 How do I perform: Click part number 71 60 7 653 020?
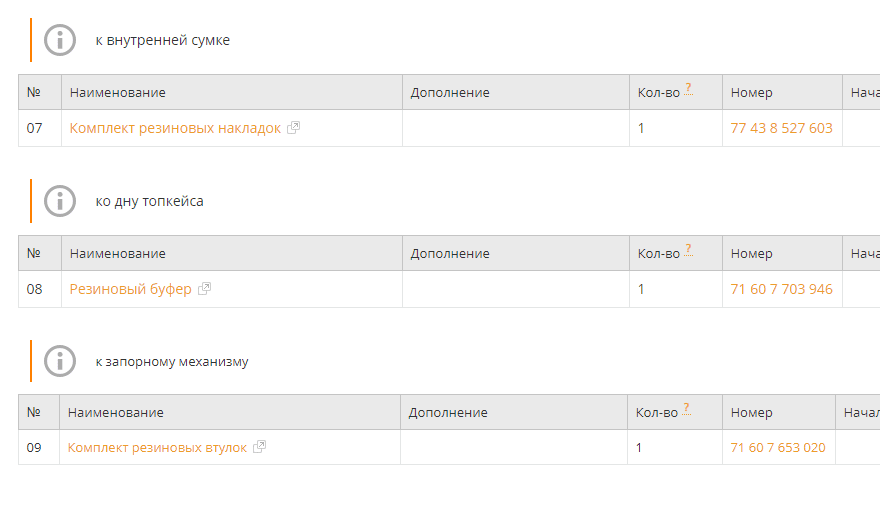coord(778,447)
